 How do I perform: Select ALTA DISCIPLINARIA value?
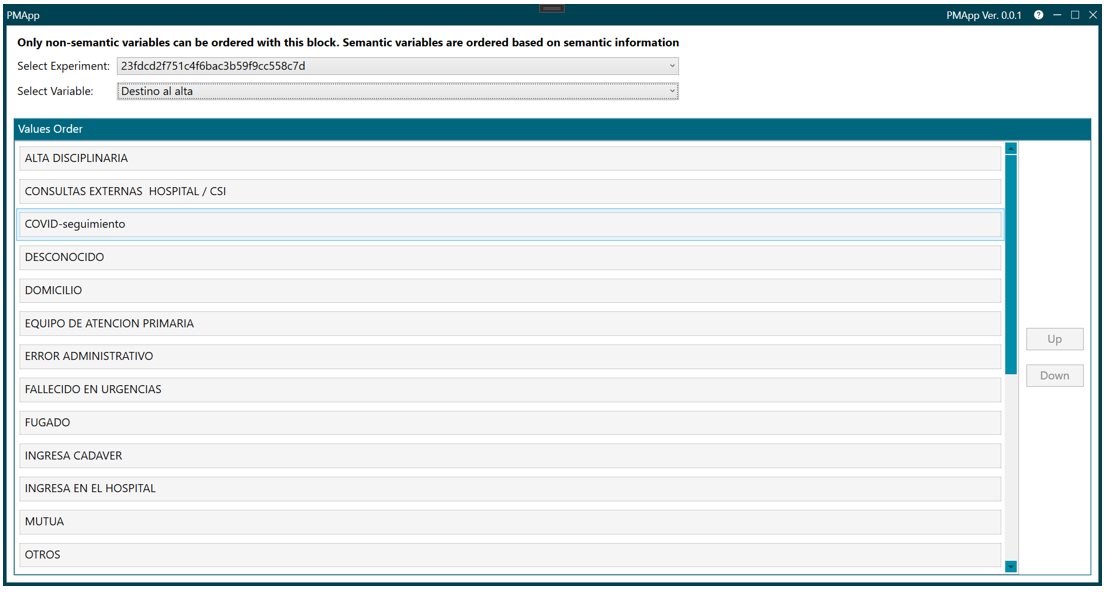click(x=510, y=159)
